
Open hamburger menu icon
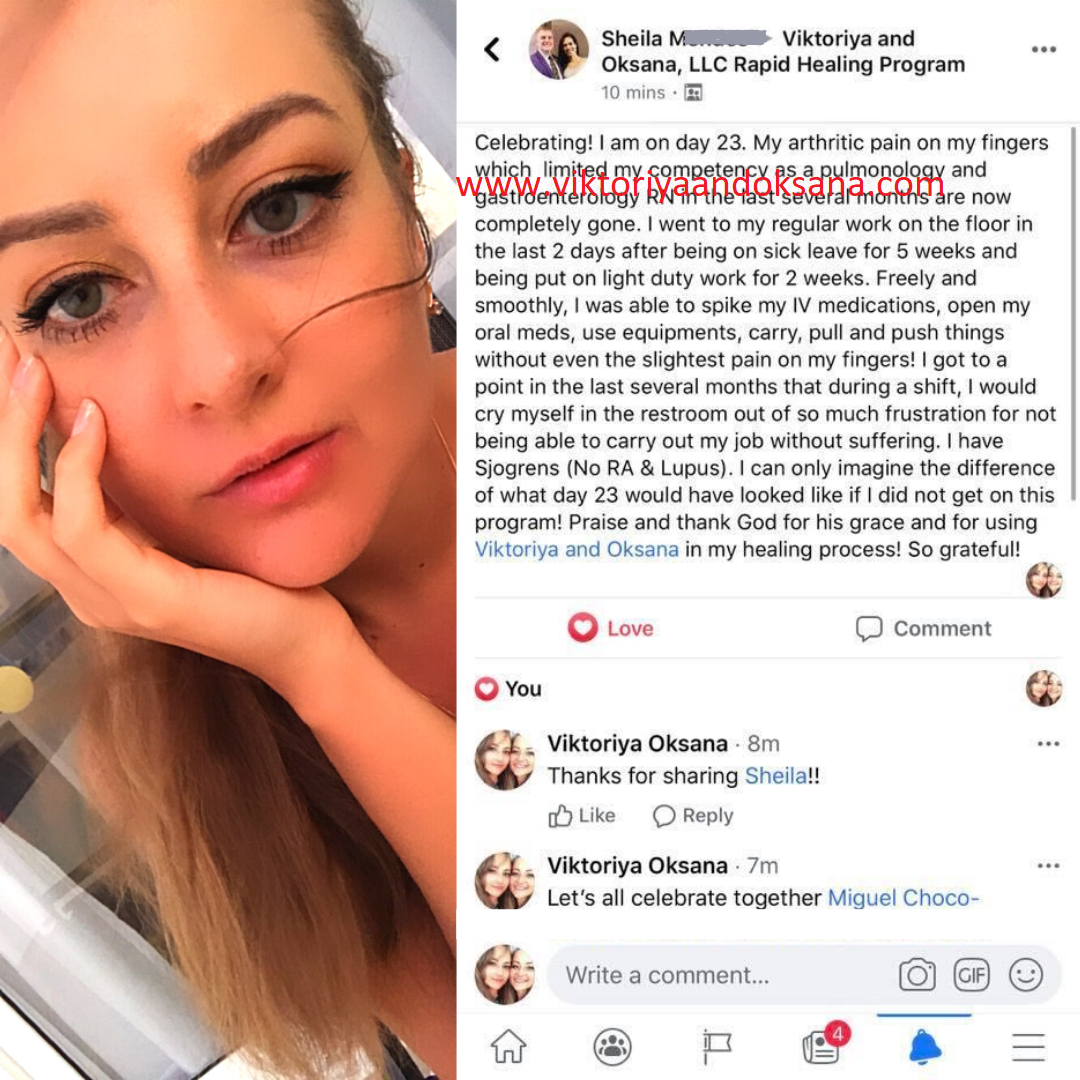pyautogui.click(x=1028, y=1047)
